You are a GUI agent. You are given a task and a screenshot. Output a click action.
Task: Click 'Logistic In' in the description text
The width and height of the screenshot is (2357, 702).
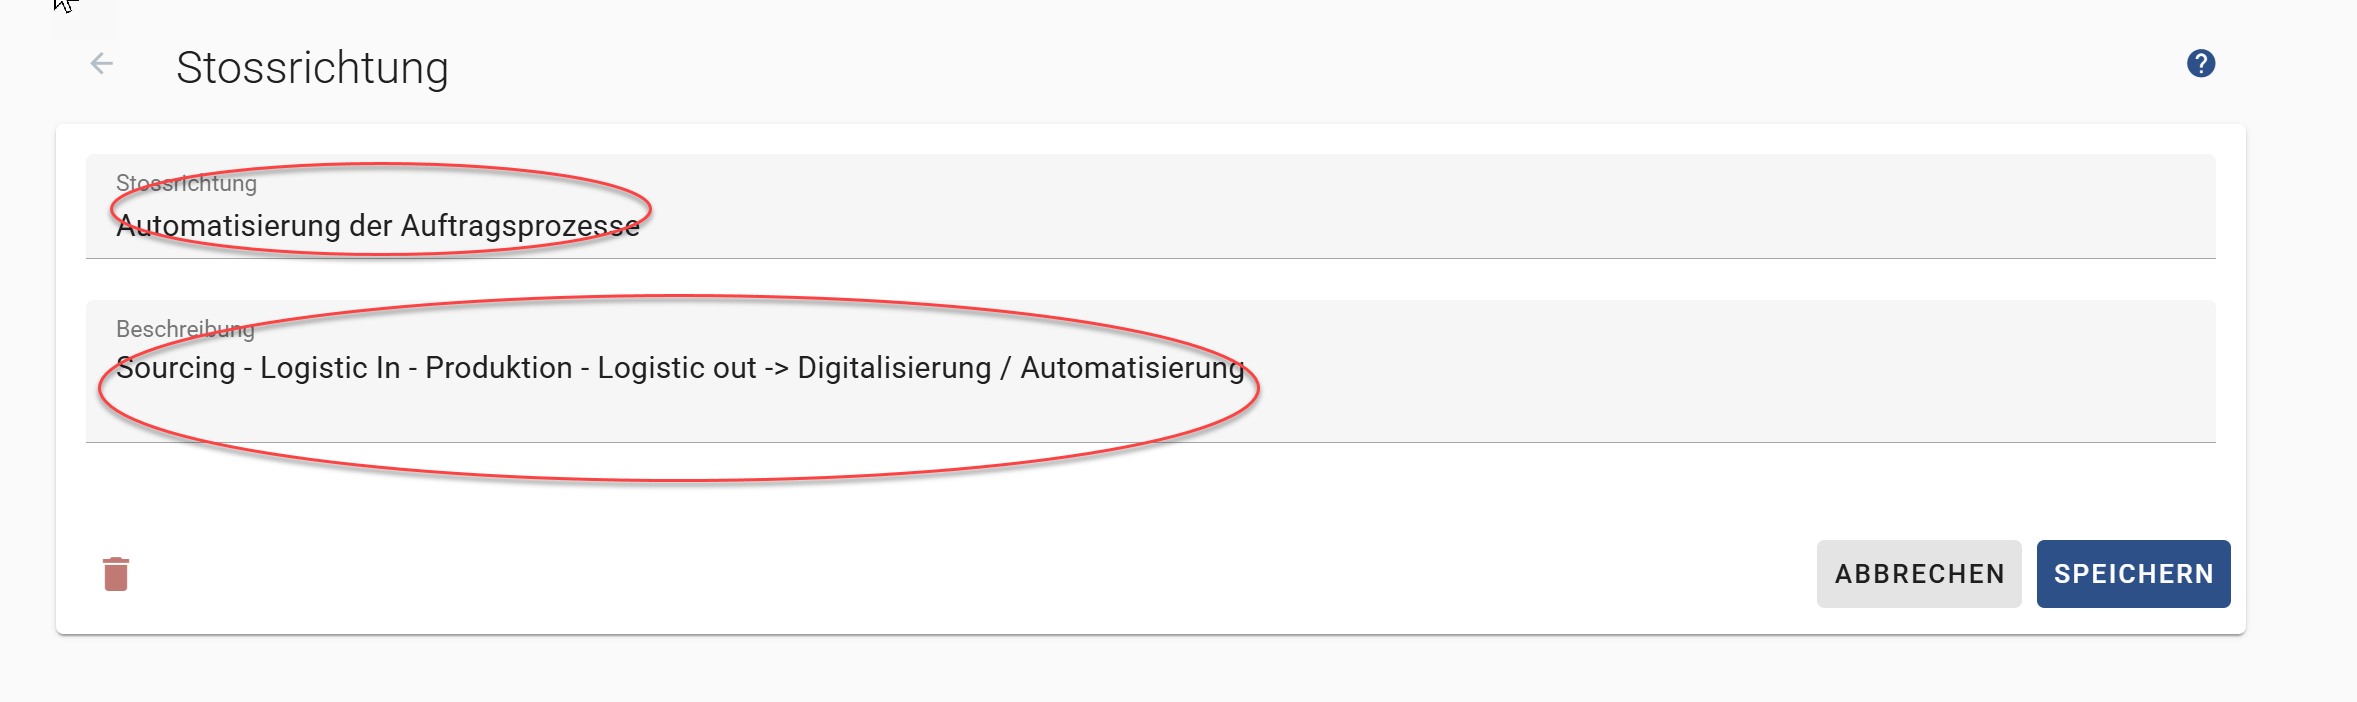click(330, 368)
